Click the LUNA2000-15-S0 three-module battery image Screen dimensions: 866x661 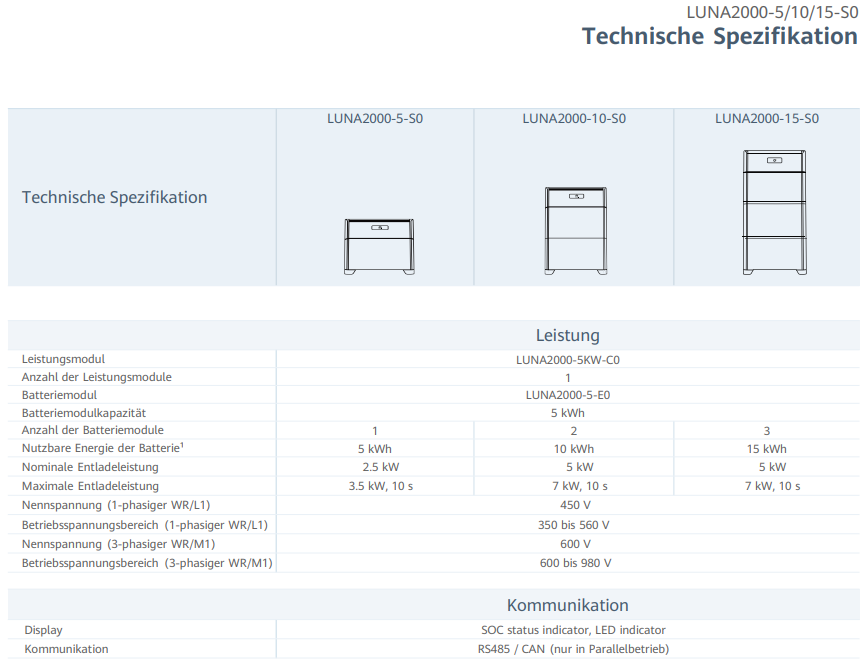(x=773, y=211)
